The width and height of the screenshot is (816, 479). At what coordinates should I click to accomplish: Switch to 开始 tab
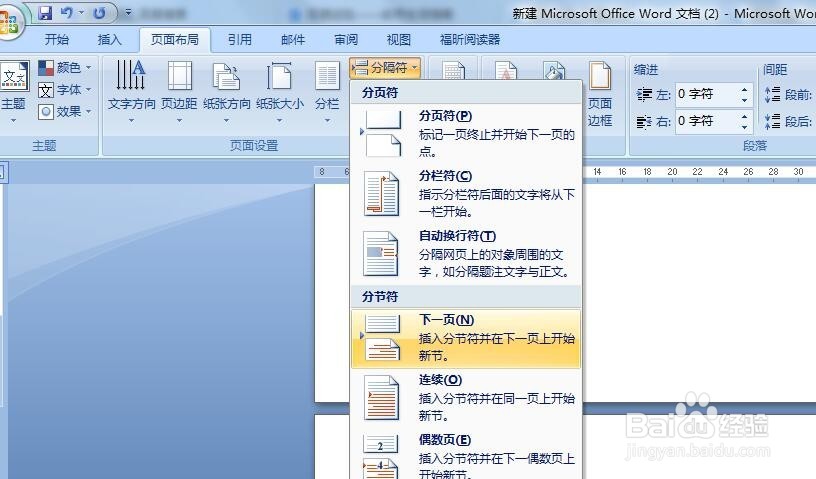56,40
